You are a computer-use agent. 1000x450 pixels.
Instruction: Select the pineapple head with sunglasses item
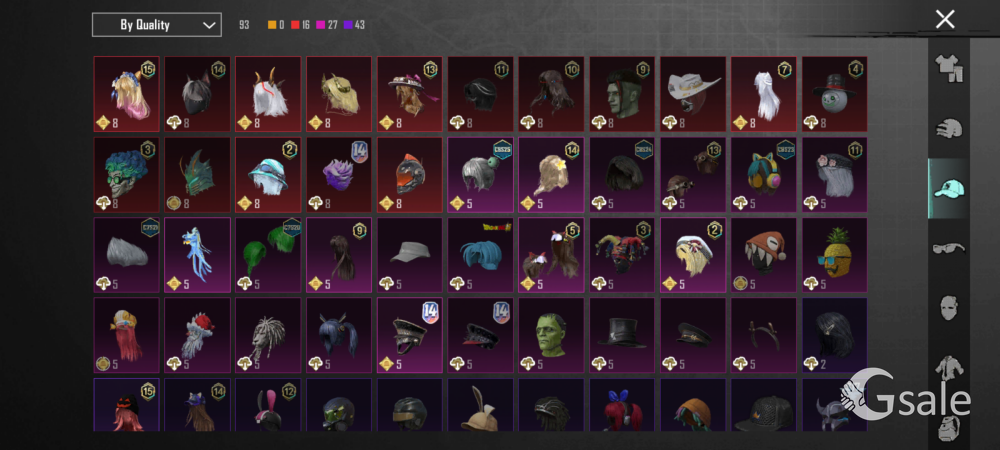(834, 255)
